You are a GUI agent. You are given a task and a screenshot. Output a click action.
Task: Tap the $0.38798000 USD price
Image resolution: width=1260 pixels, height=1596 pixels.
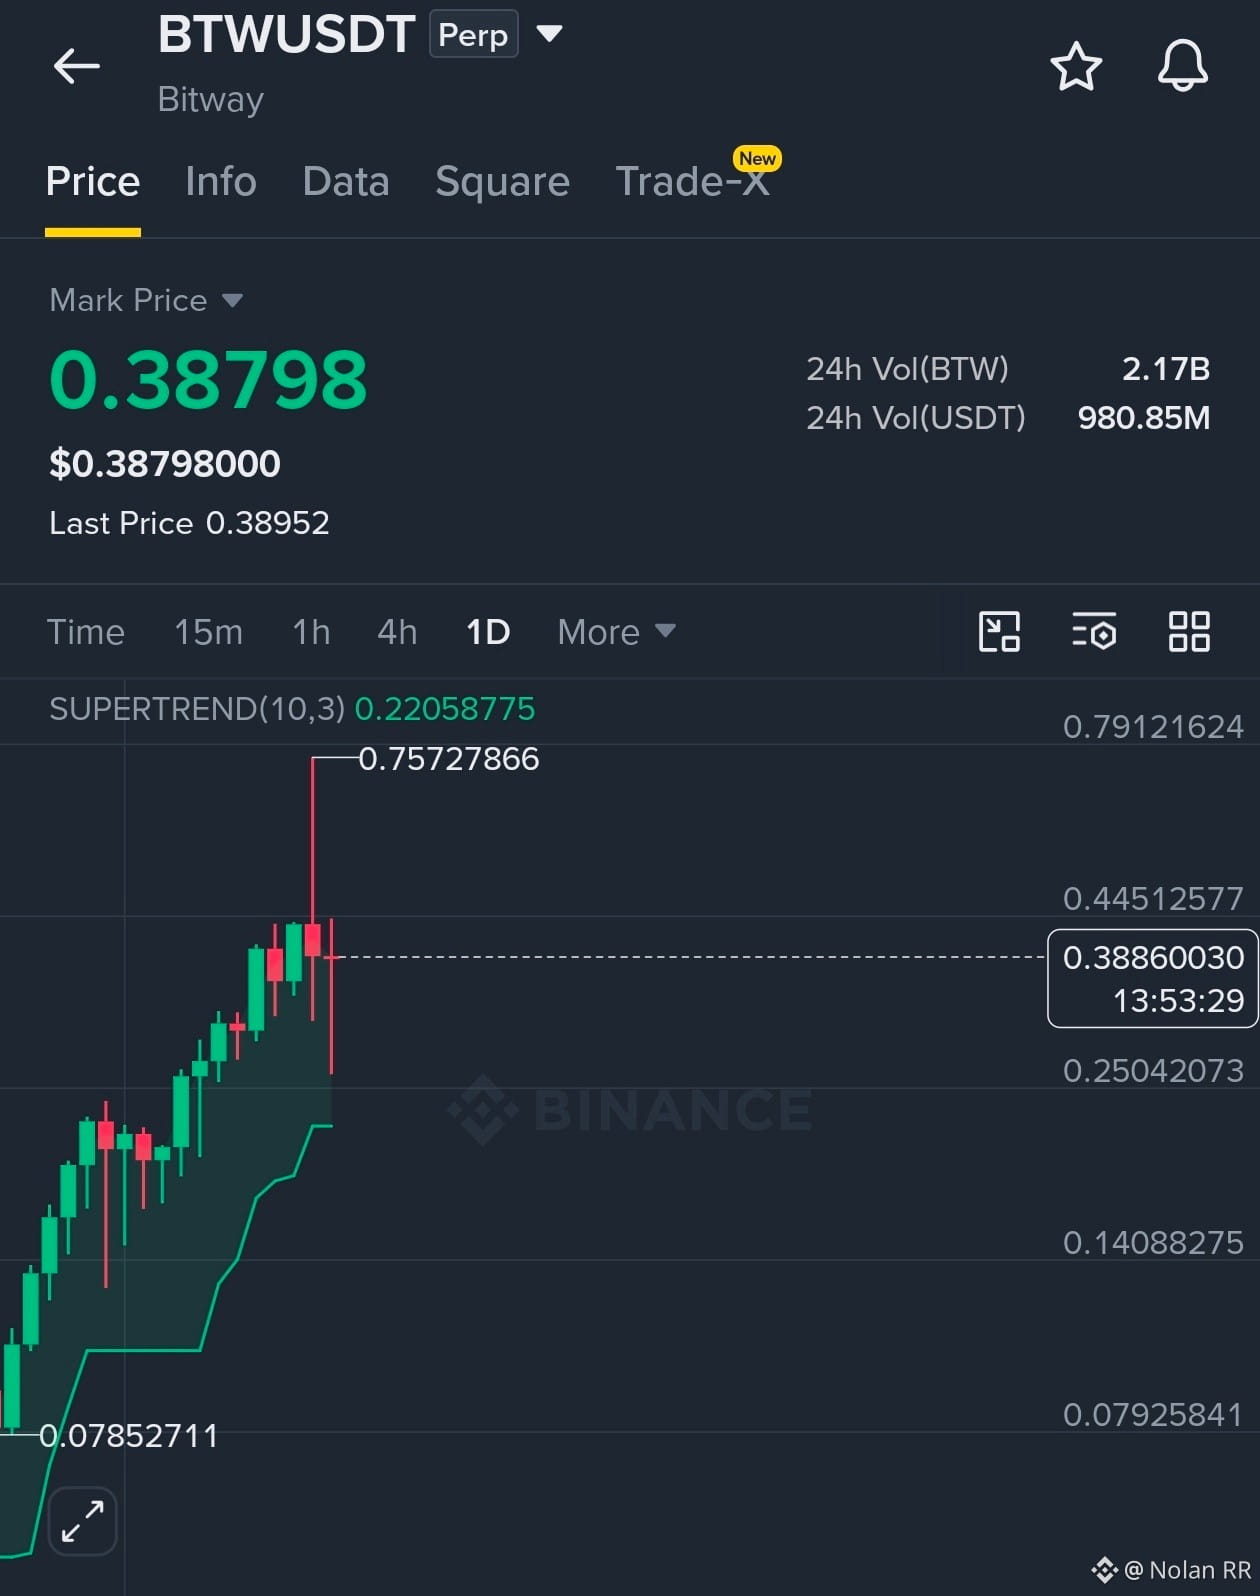(165, 464)
